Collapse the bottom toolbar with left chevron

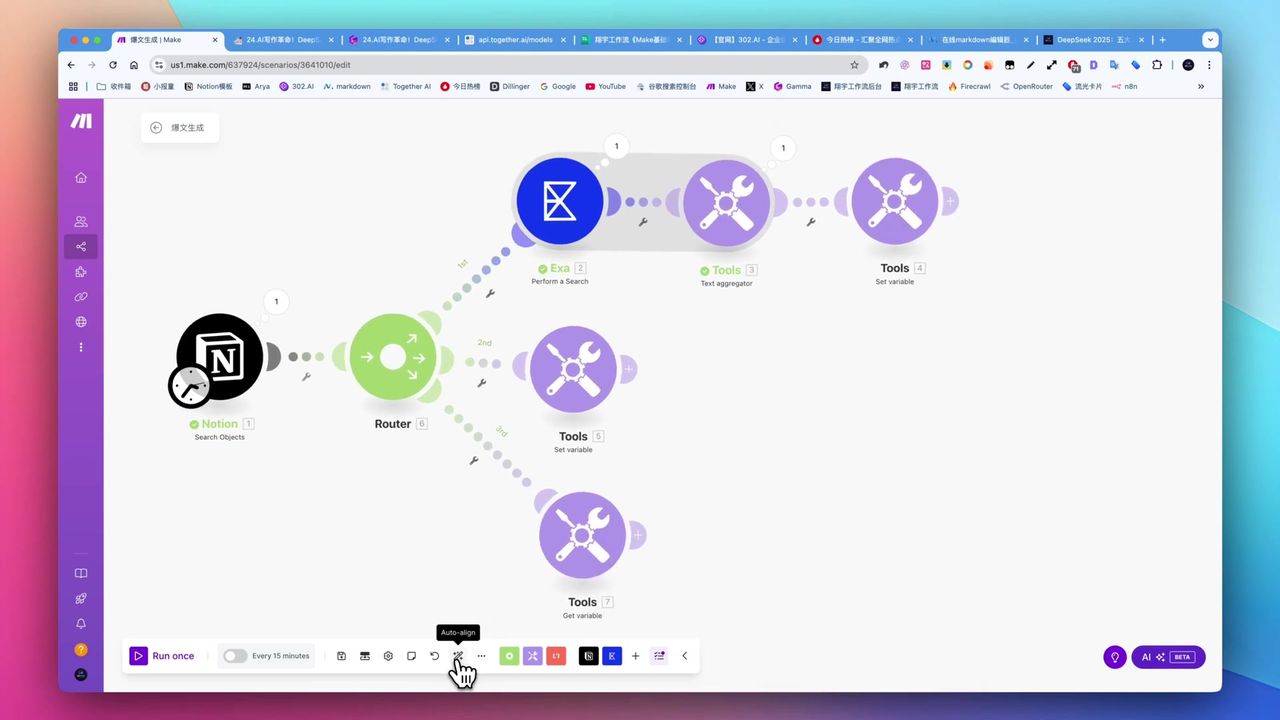pos(685,656)
